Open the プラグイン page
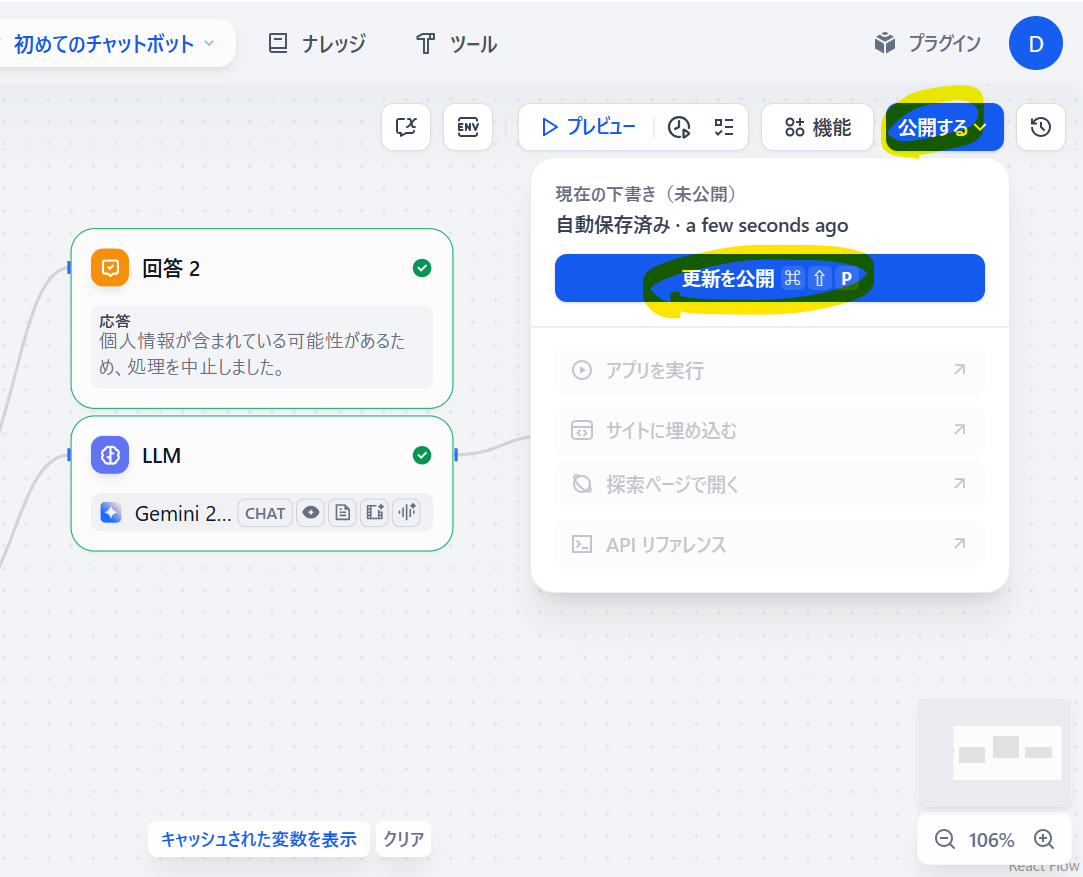This screenshot has height=877, width=1083. (x=928, y=44)
